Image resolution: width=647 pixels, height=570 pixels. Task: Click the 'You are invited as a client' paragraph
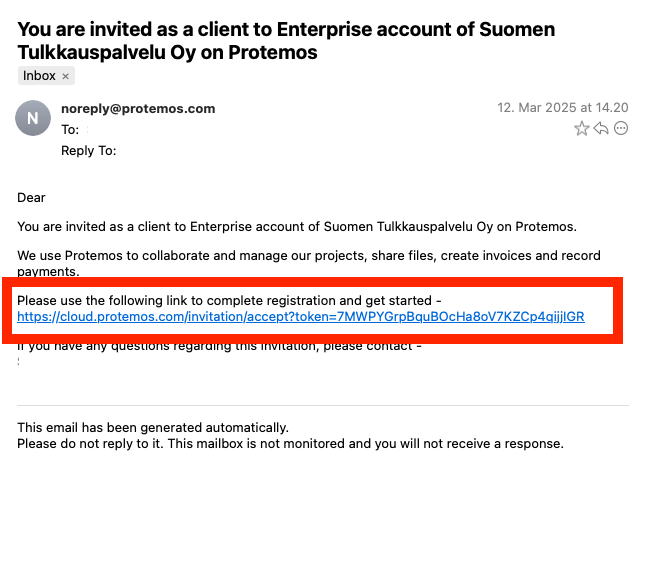tap(297, 227)
